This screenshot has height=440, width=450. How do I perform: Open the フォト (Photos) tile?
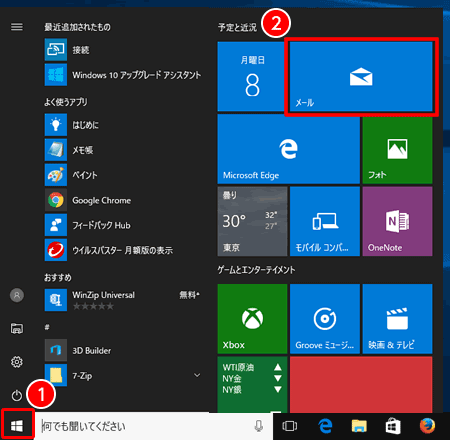pyautogui.click(x=397, y=149)
